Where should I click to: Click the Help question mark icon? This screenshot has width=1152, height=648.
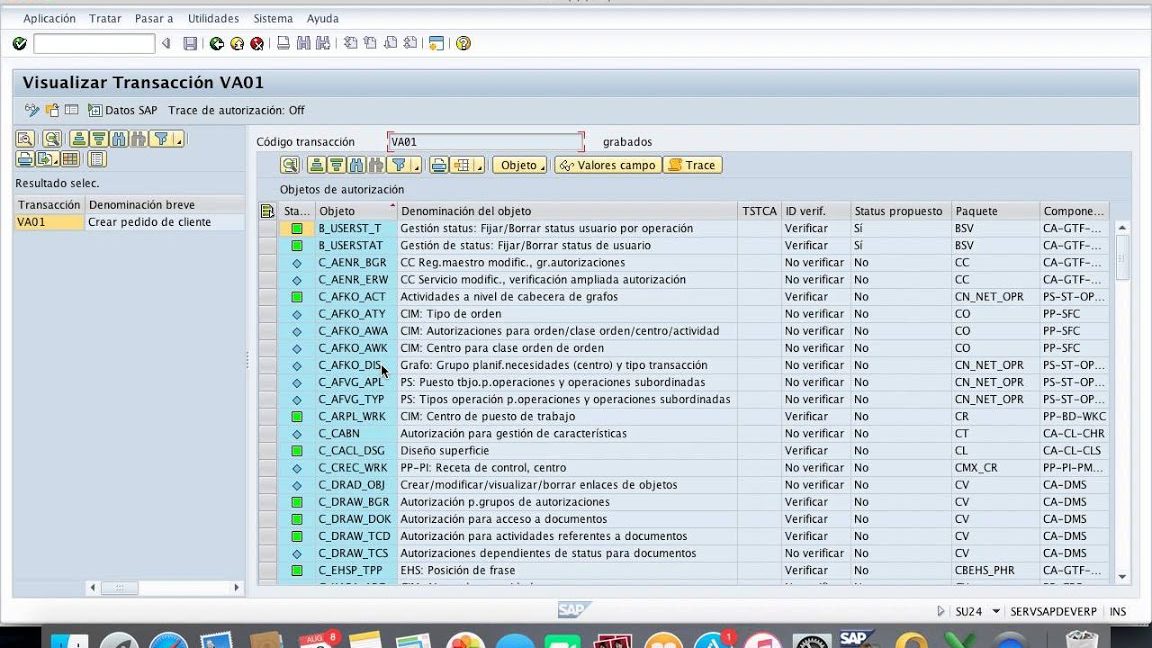click(463, 44)
